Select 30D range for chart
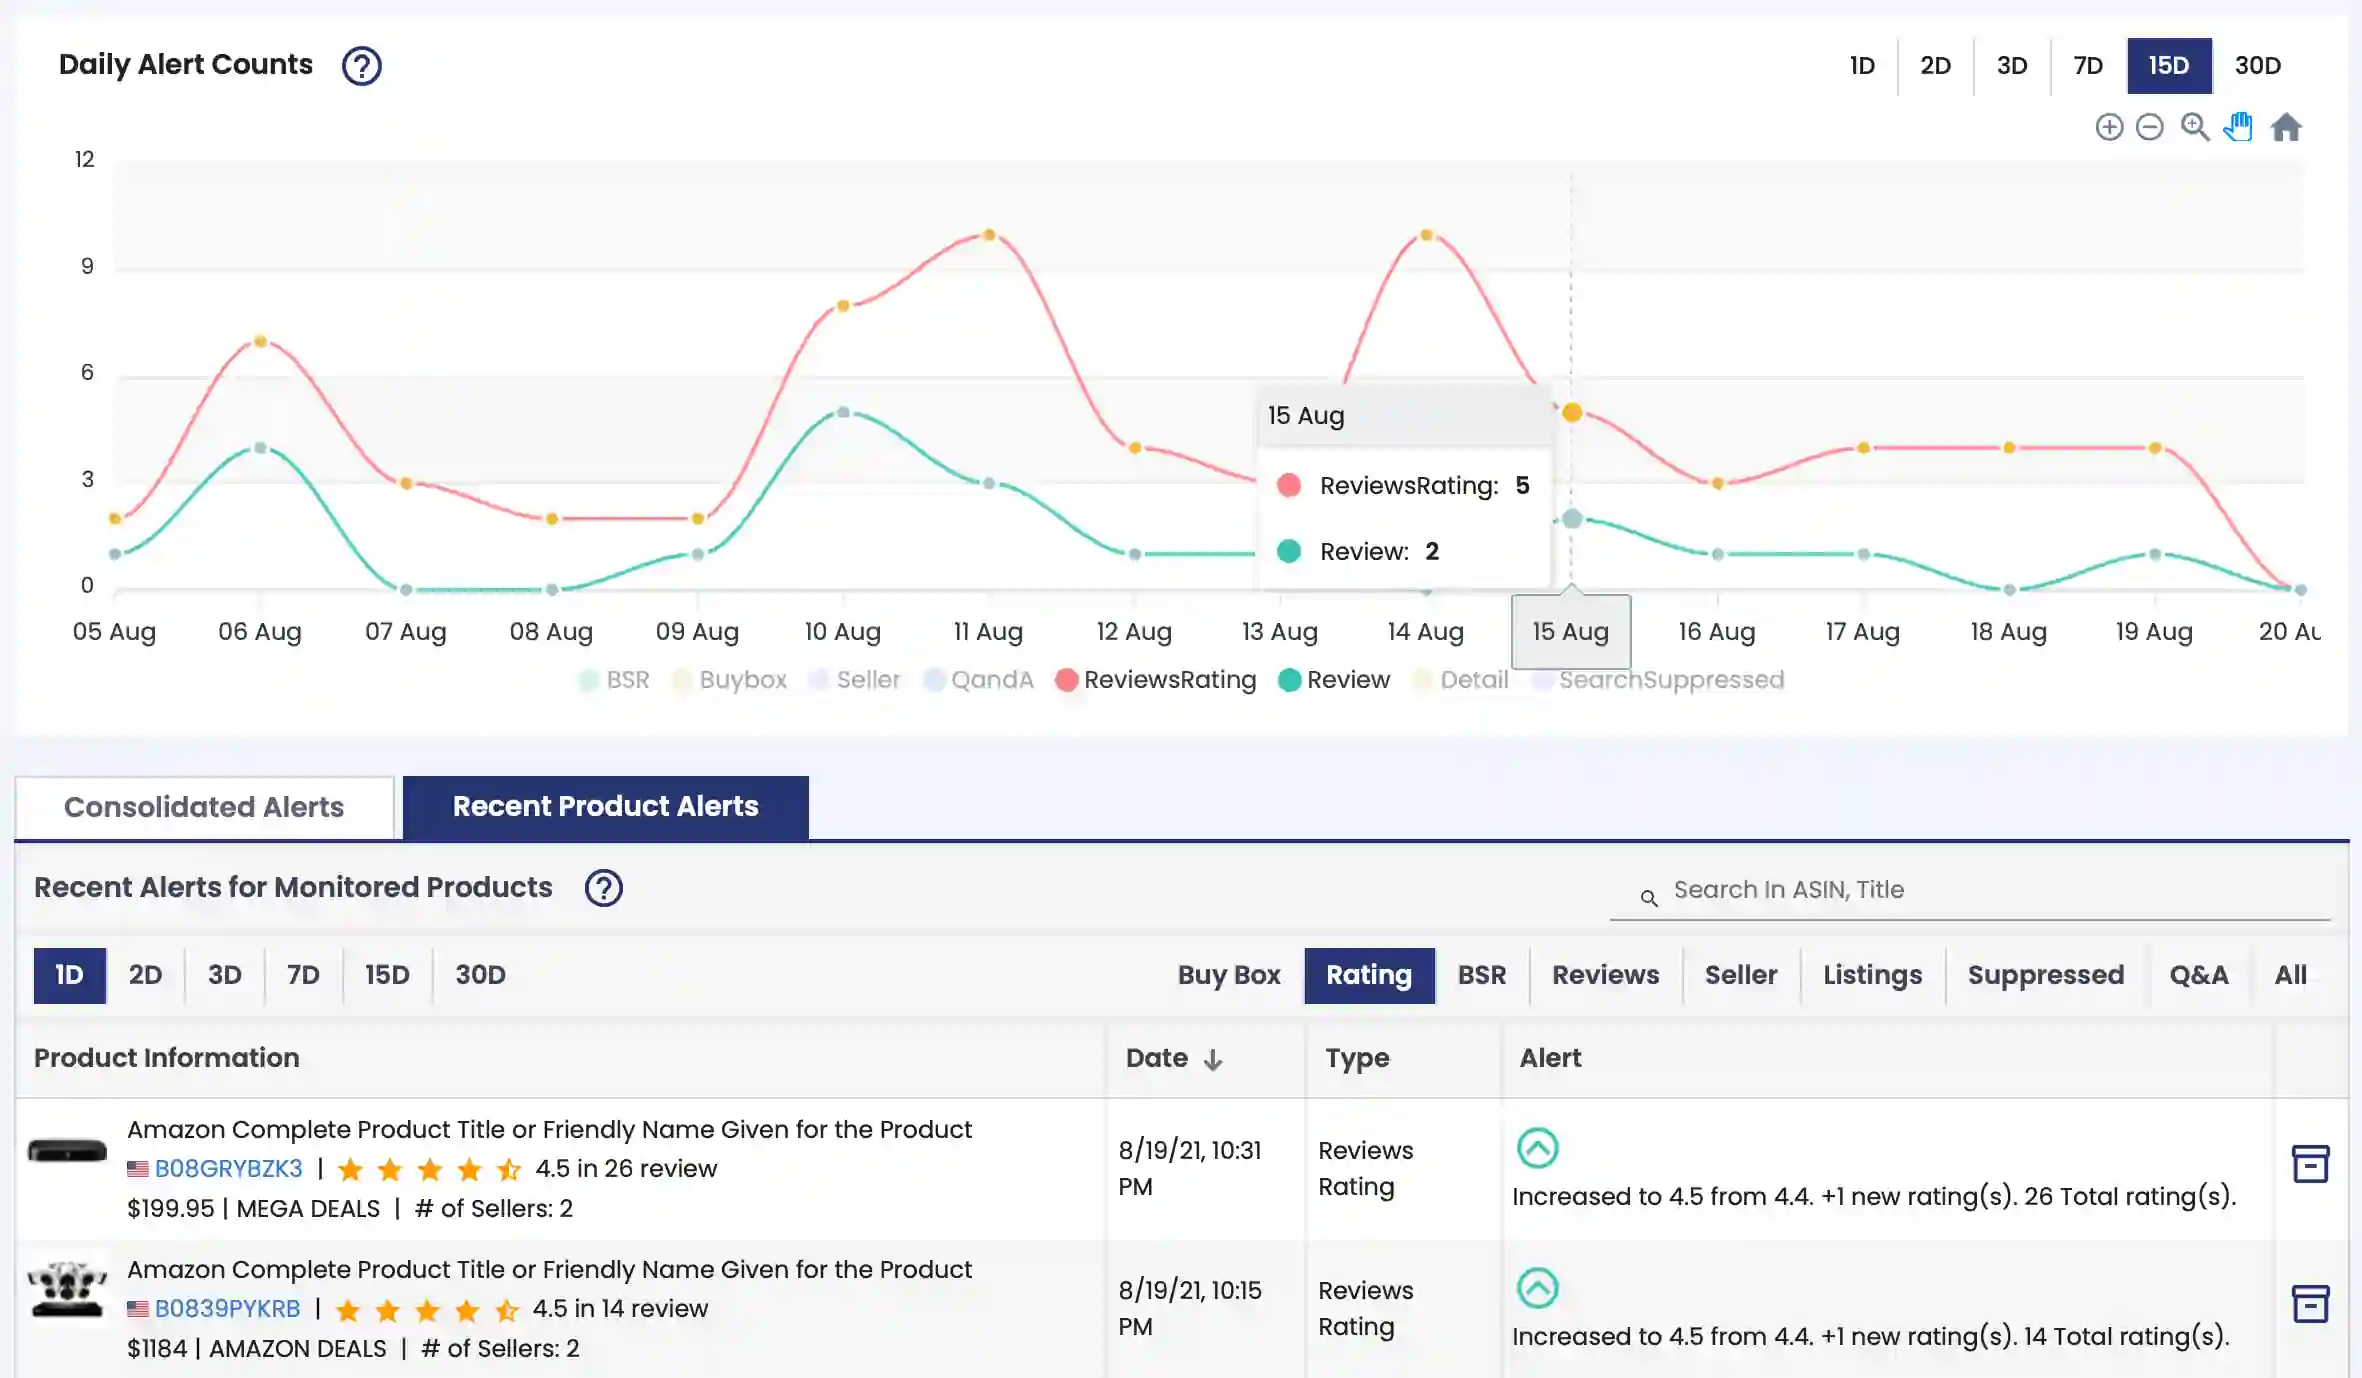The image size is (2362, 1378). 2257,66
